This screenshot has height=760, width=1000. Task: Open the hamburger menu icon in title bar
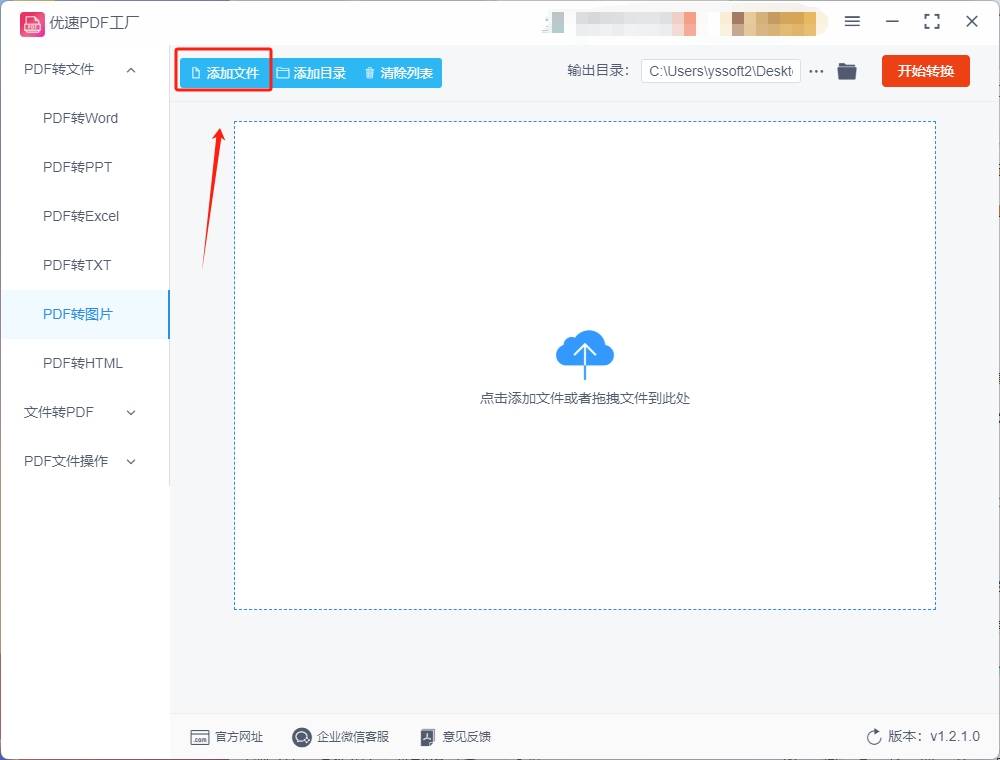852,22
